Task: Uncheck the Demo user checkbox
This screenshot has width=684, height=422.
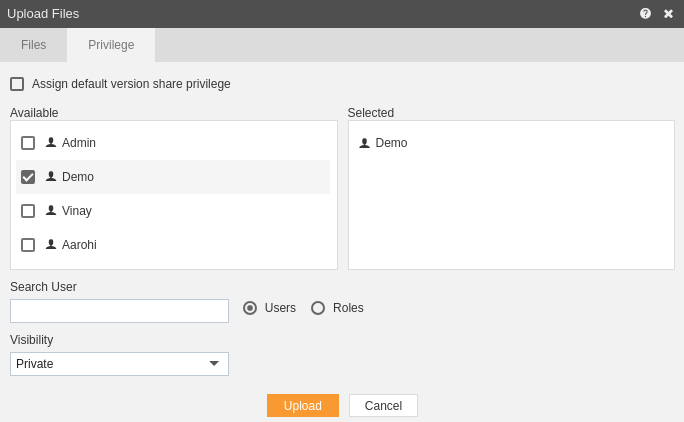Action: coord(28,177)
